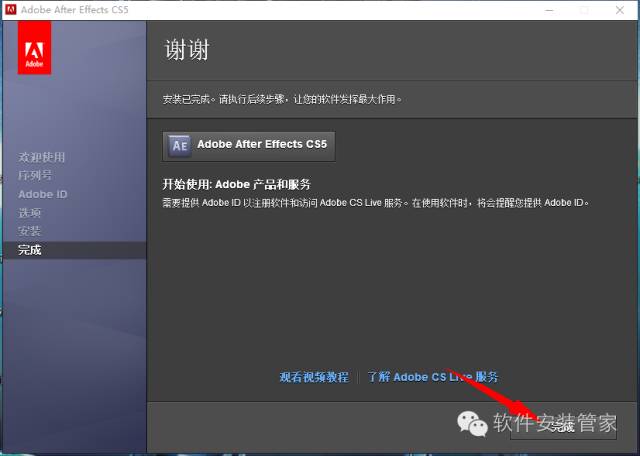Image resolution: width=640 pixels, height=456 pixels.
Task: Click the 完成 button at bottom right
Action: pyautogui.click(x=563, y=426)
